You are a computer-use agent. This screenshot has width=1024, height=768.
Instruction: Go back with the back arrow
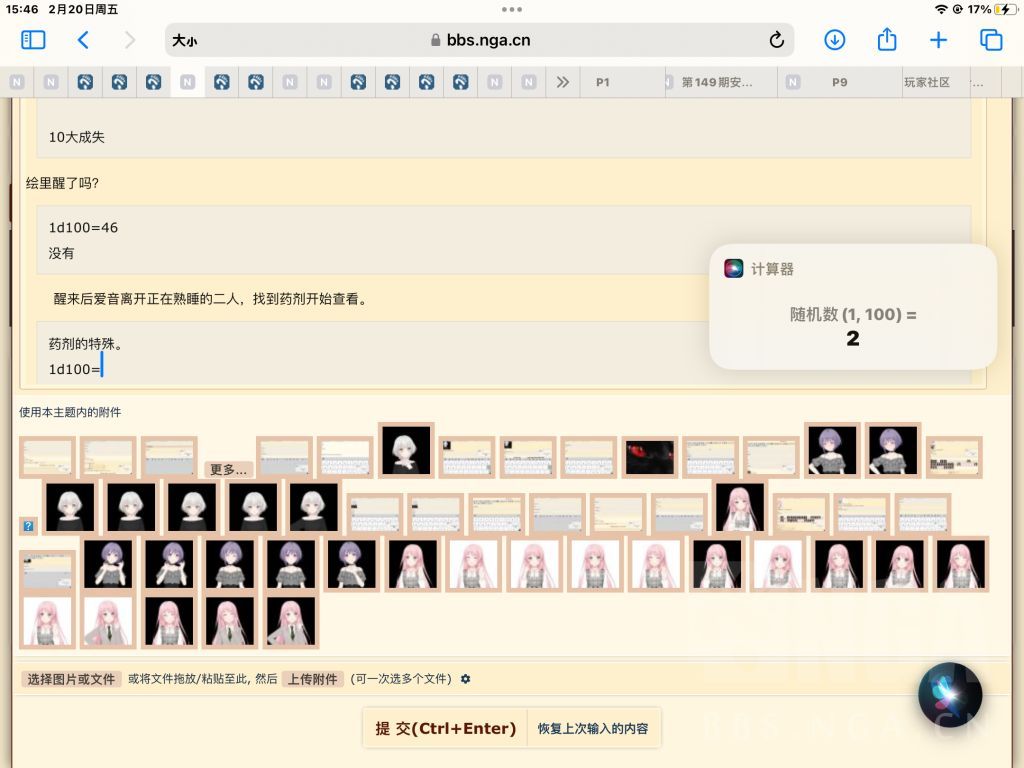click(83, 40)
